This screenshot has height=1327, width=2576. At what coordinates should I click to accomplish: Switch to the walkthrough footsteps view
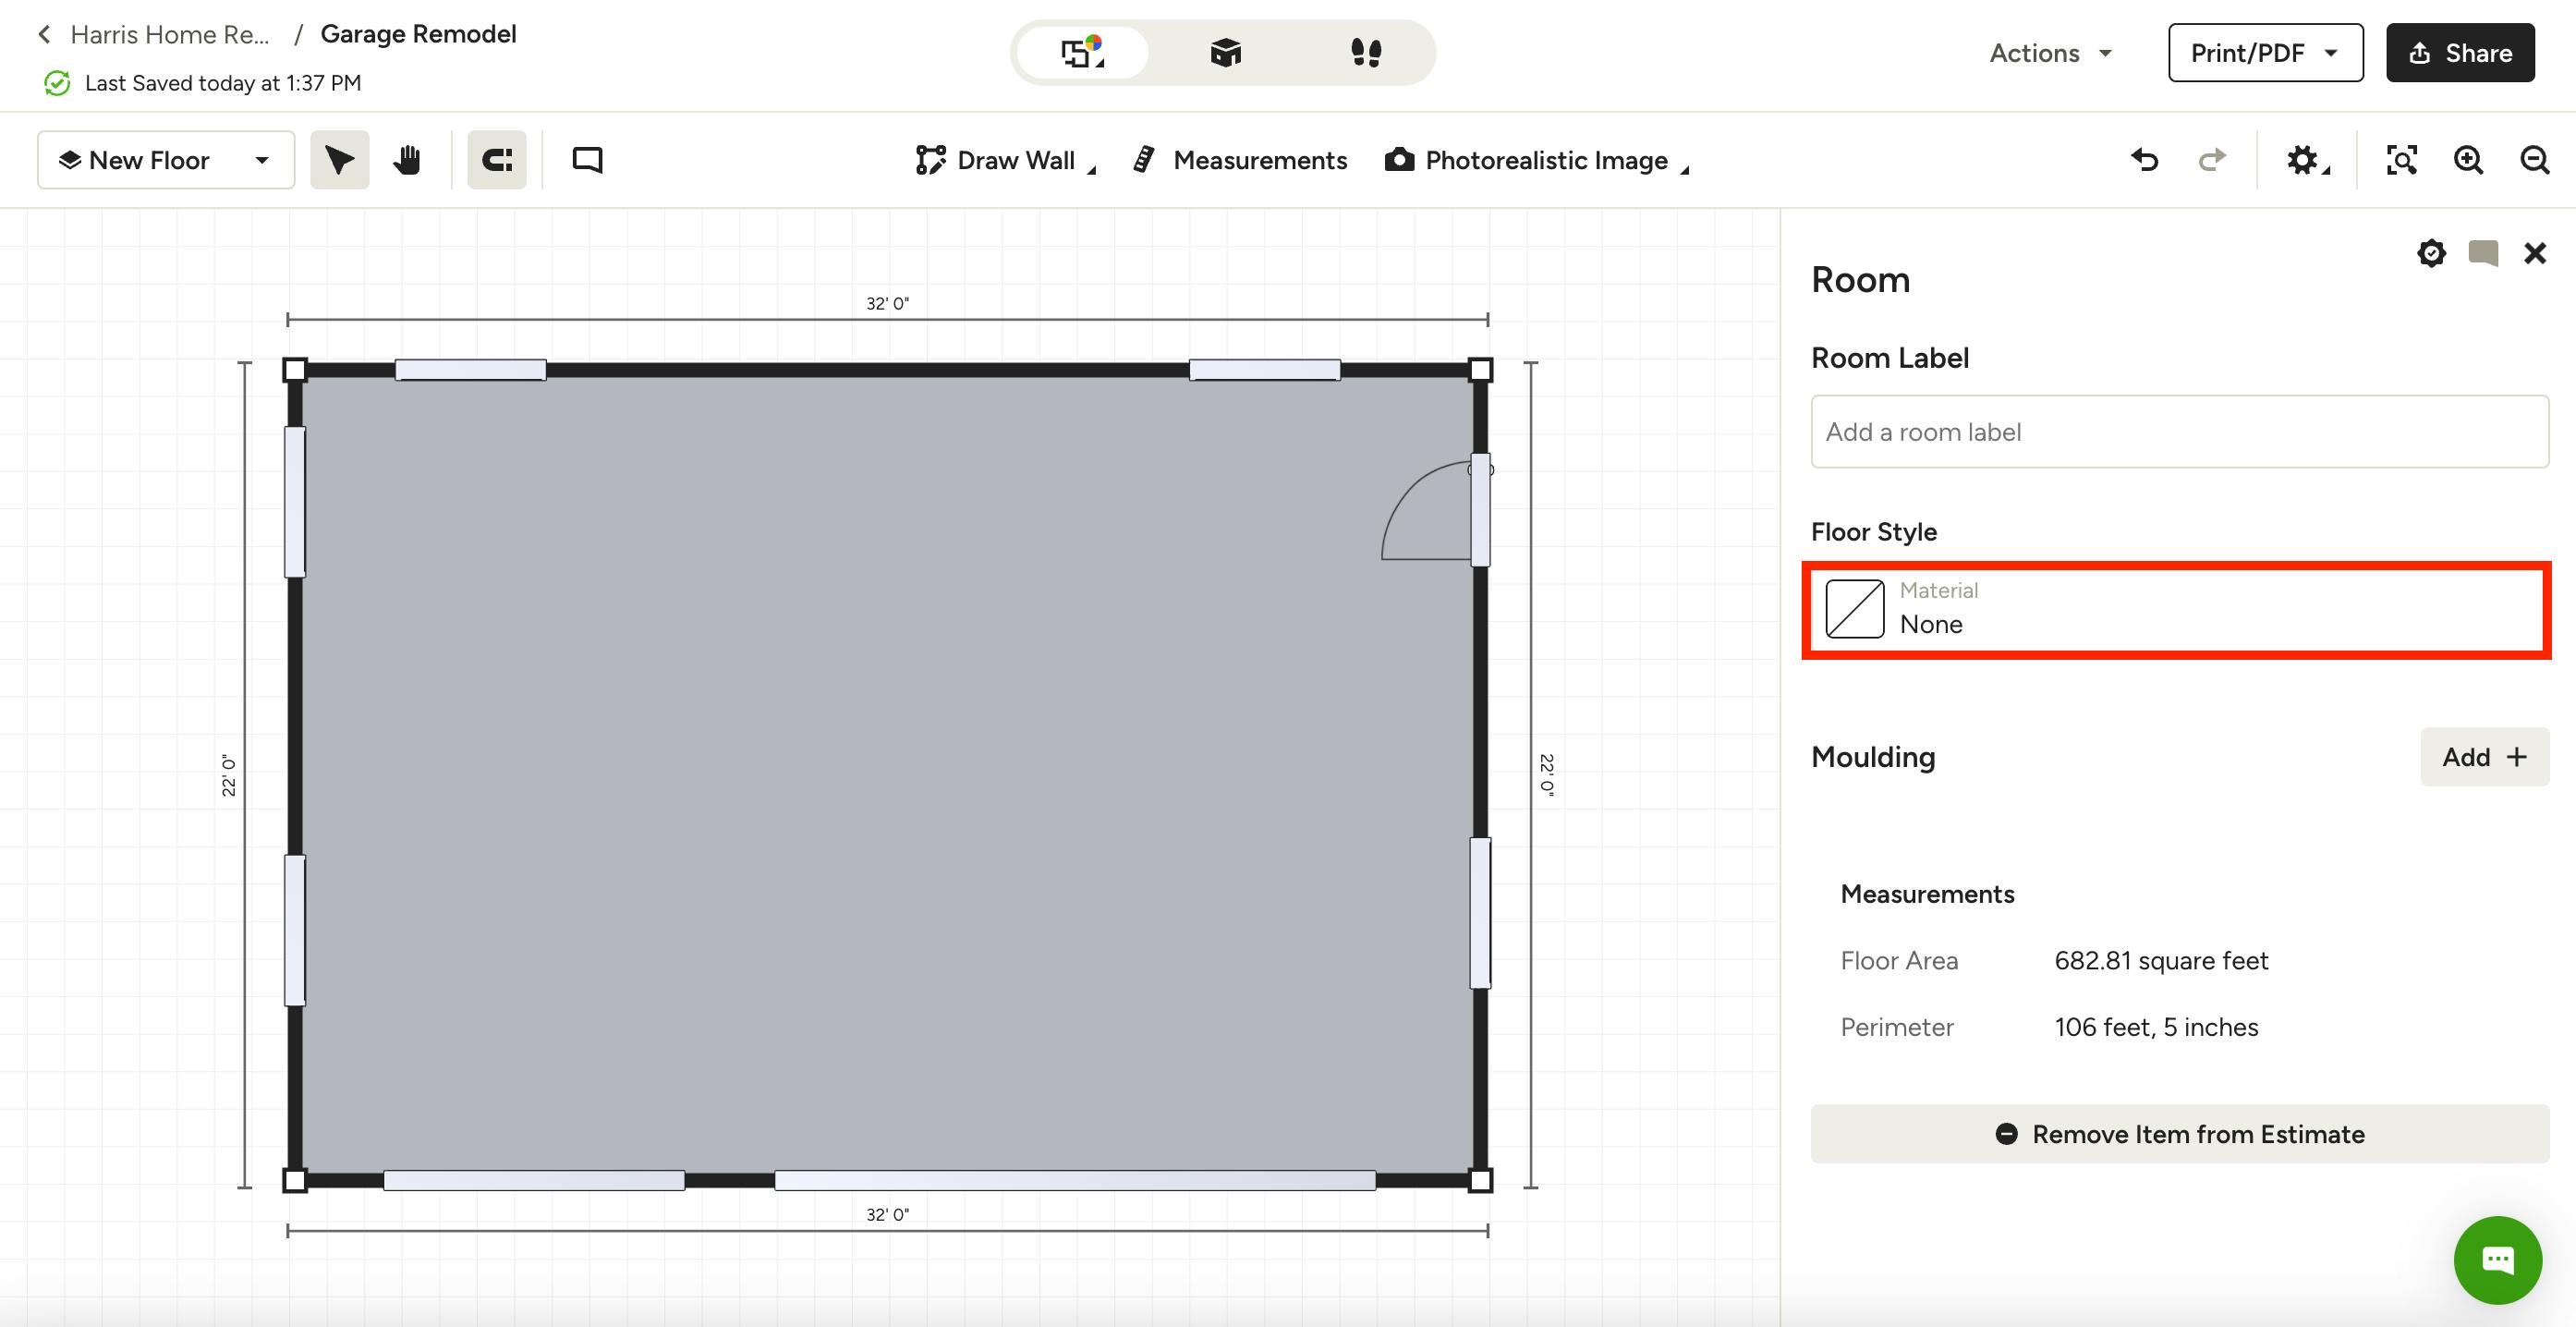click(1366, 53)
